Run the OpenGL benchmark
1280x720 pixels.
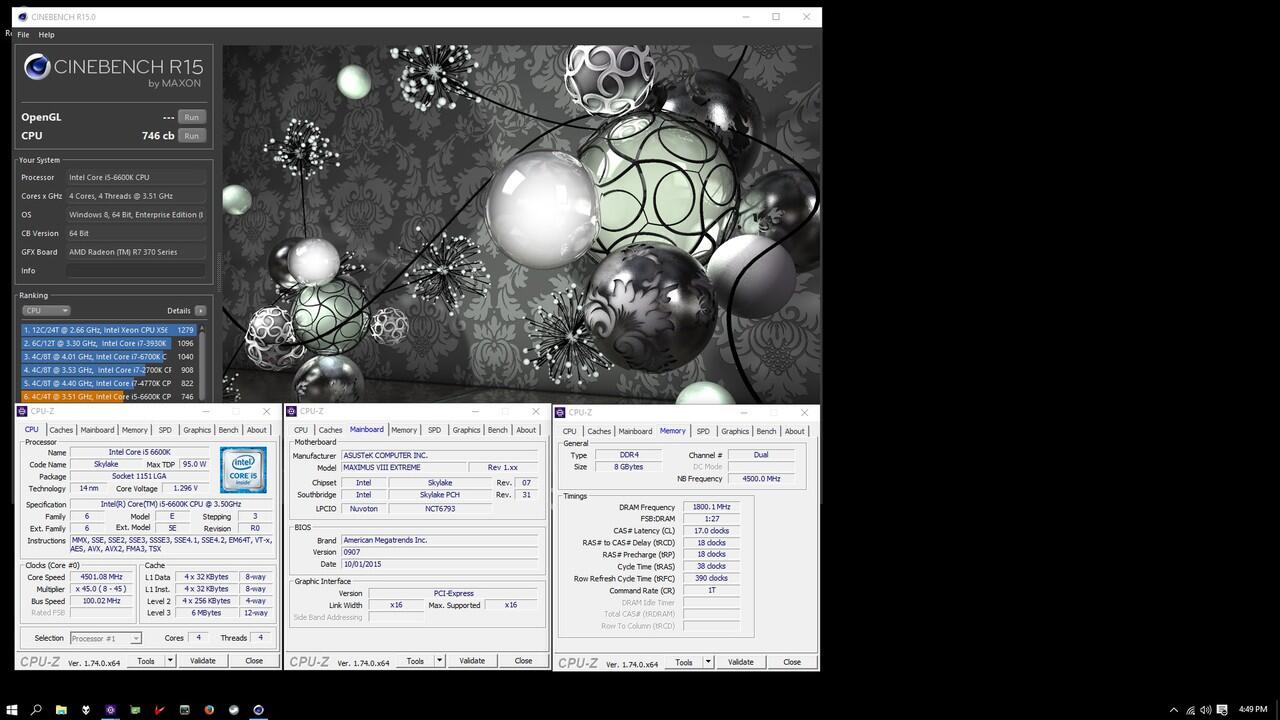pos(191,117)
